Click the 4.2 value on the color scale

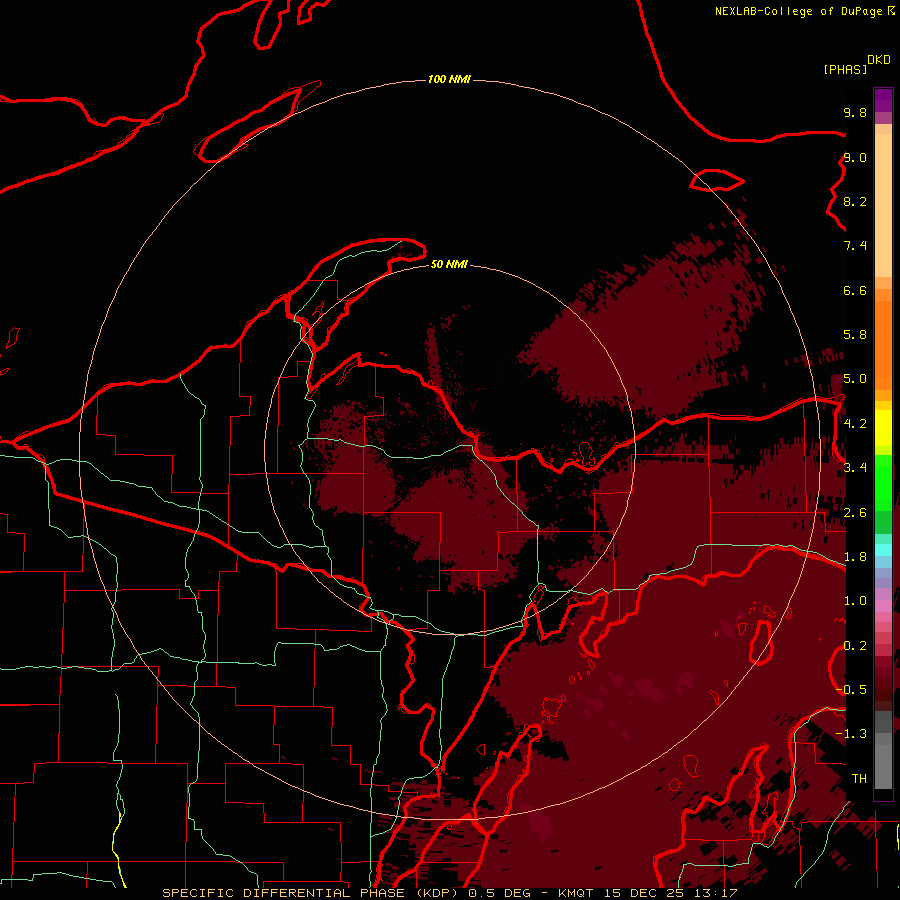coord(855,424)
